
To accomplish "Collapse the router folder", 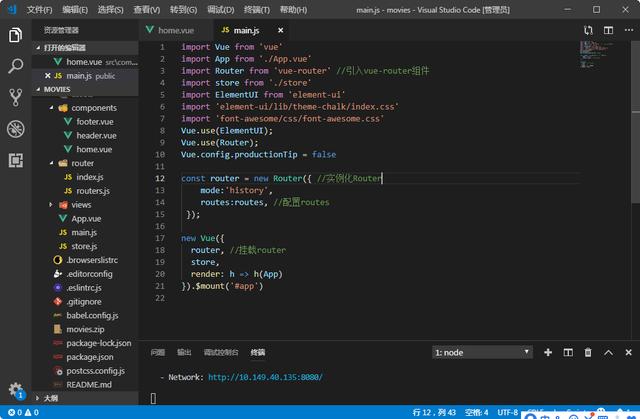I will [x=51, y=163].
